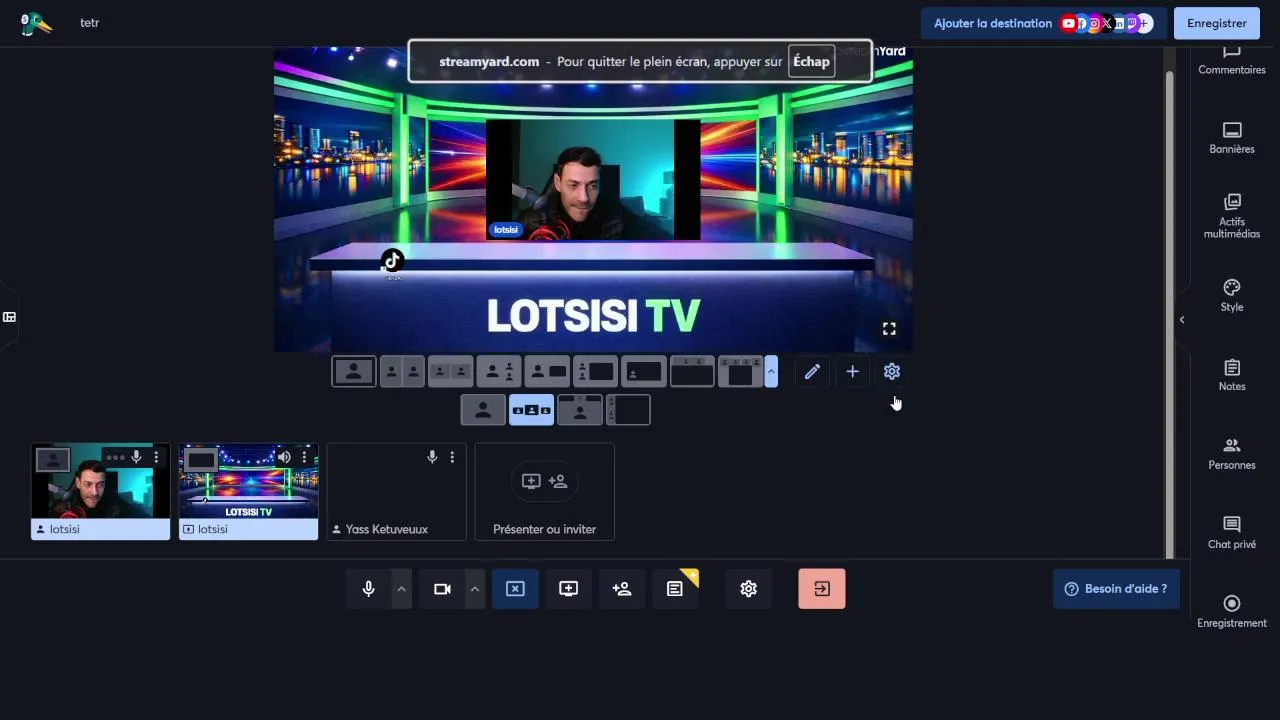Click the vertical scrollbar of studio area
This screenshot has height=720, width=1280.
pos(1170,315)
